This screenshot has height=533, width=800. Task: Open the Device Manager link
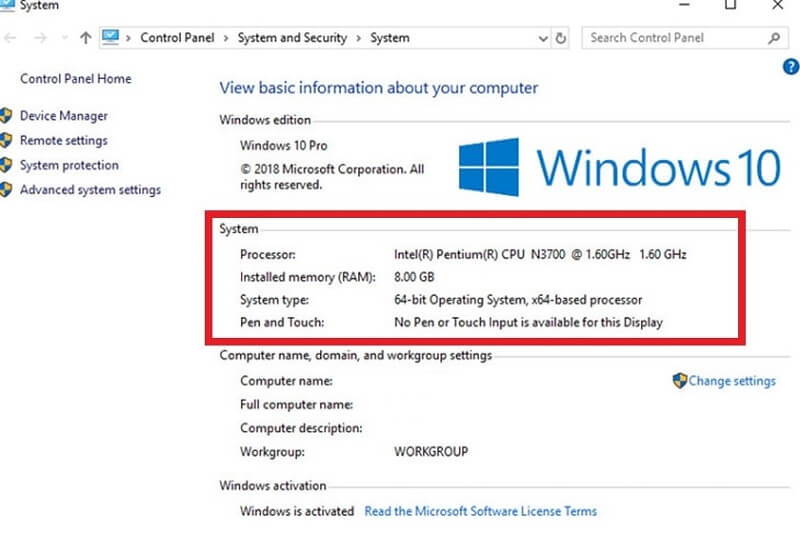click(x=63, y=116)
